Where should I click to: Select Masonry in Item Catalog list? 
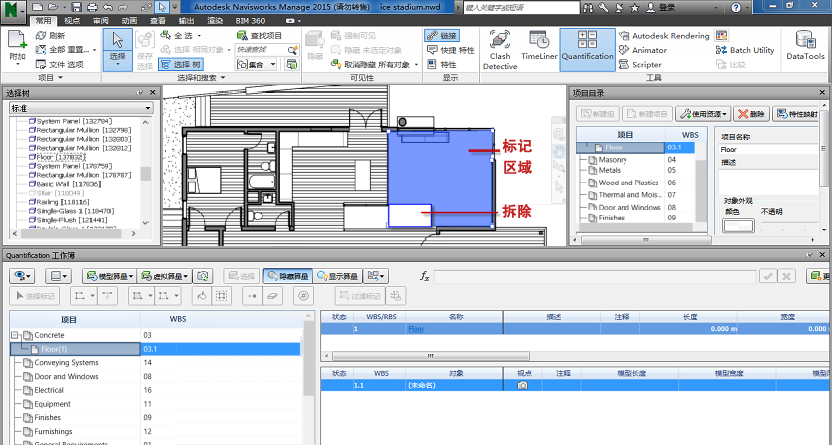click(613, 160)
